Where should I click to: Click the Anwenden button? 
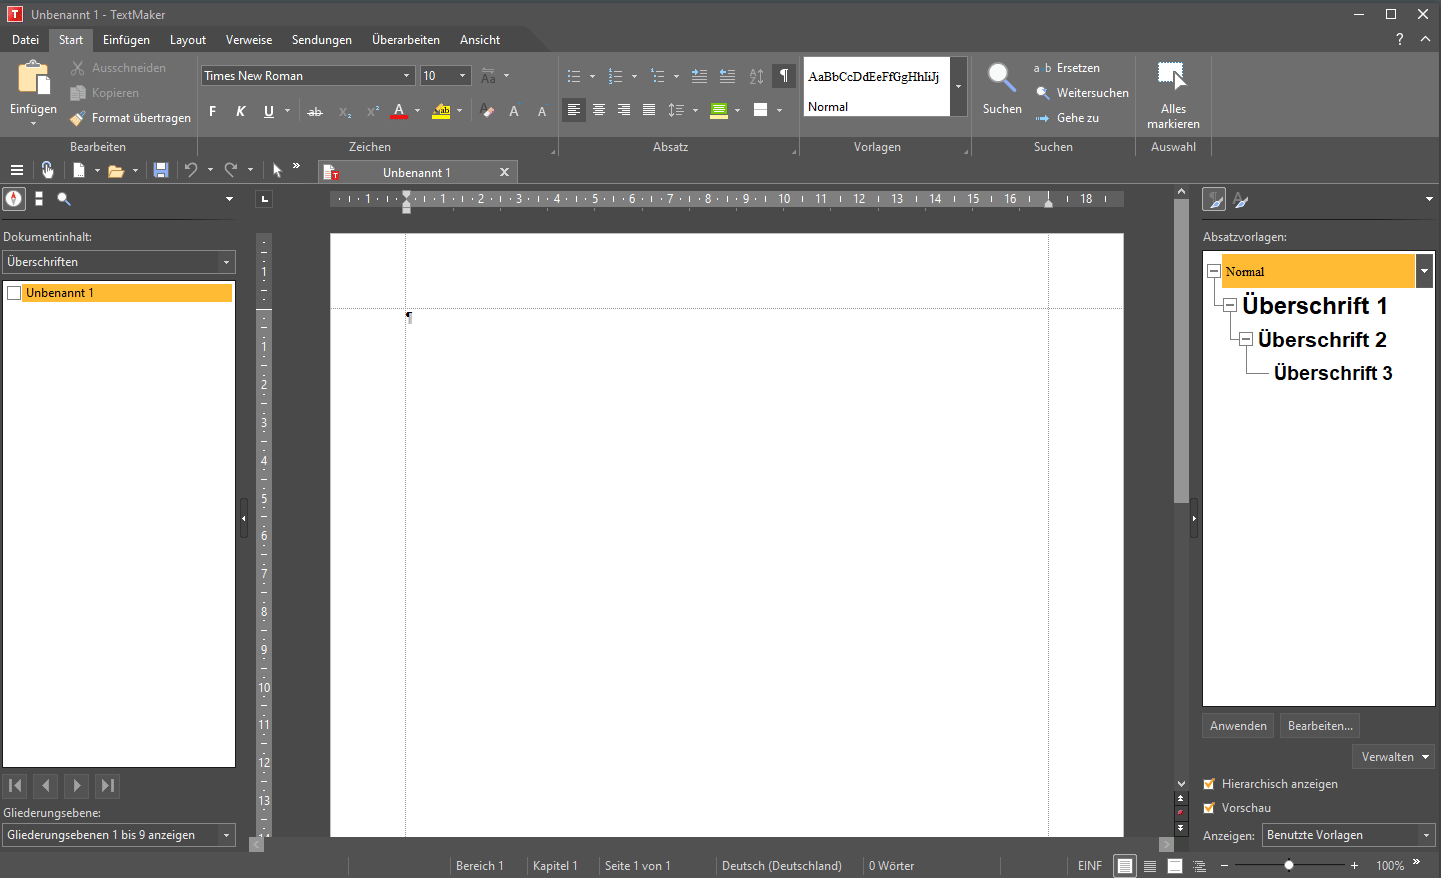(1238, 726)
